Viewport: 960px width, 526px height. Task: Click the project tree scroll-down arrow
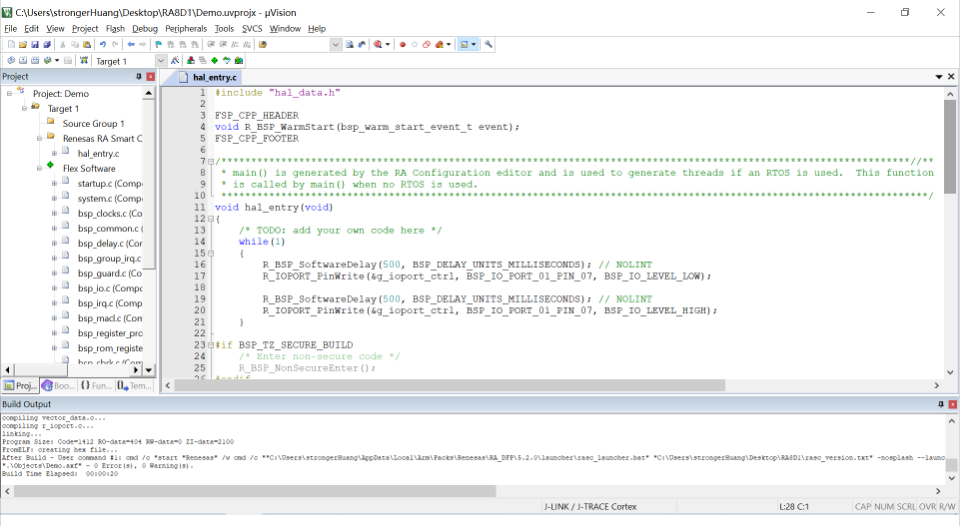149,369
